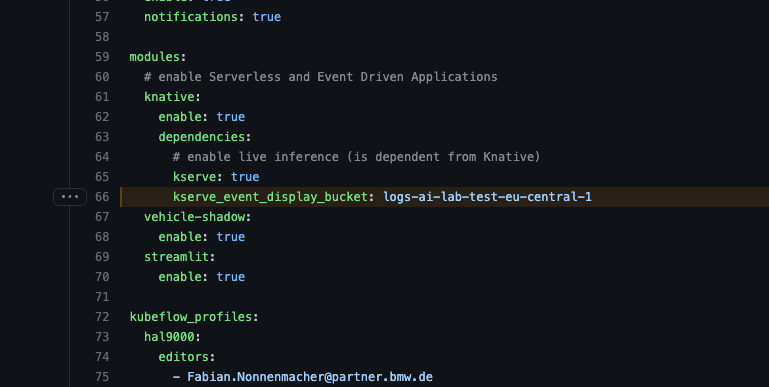Click line number 75
Screen dimensions: 769x387
(x=102, y=377)
